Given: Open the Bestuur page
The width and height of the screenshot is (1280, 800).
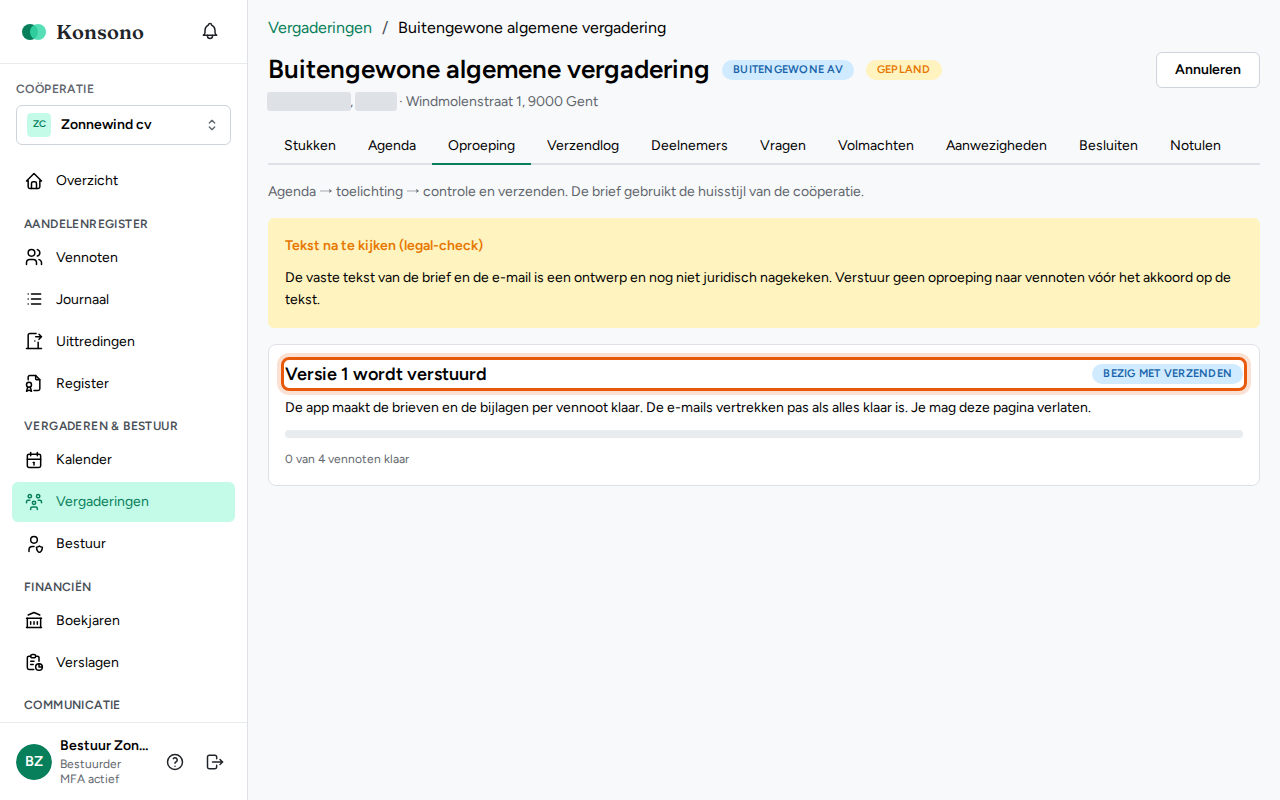Looking at the screenshot, I should (123, 543).
